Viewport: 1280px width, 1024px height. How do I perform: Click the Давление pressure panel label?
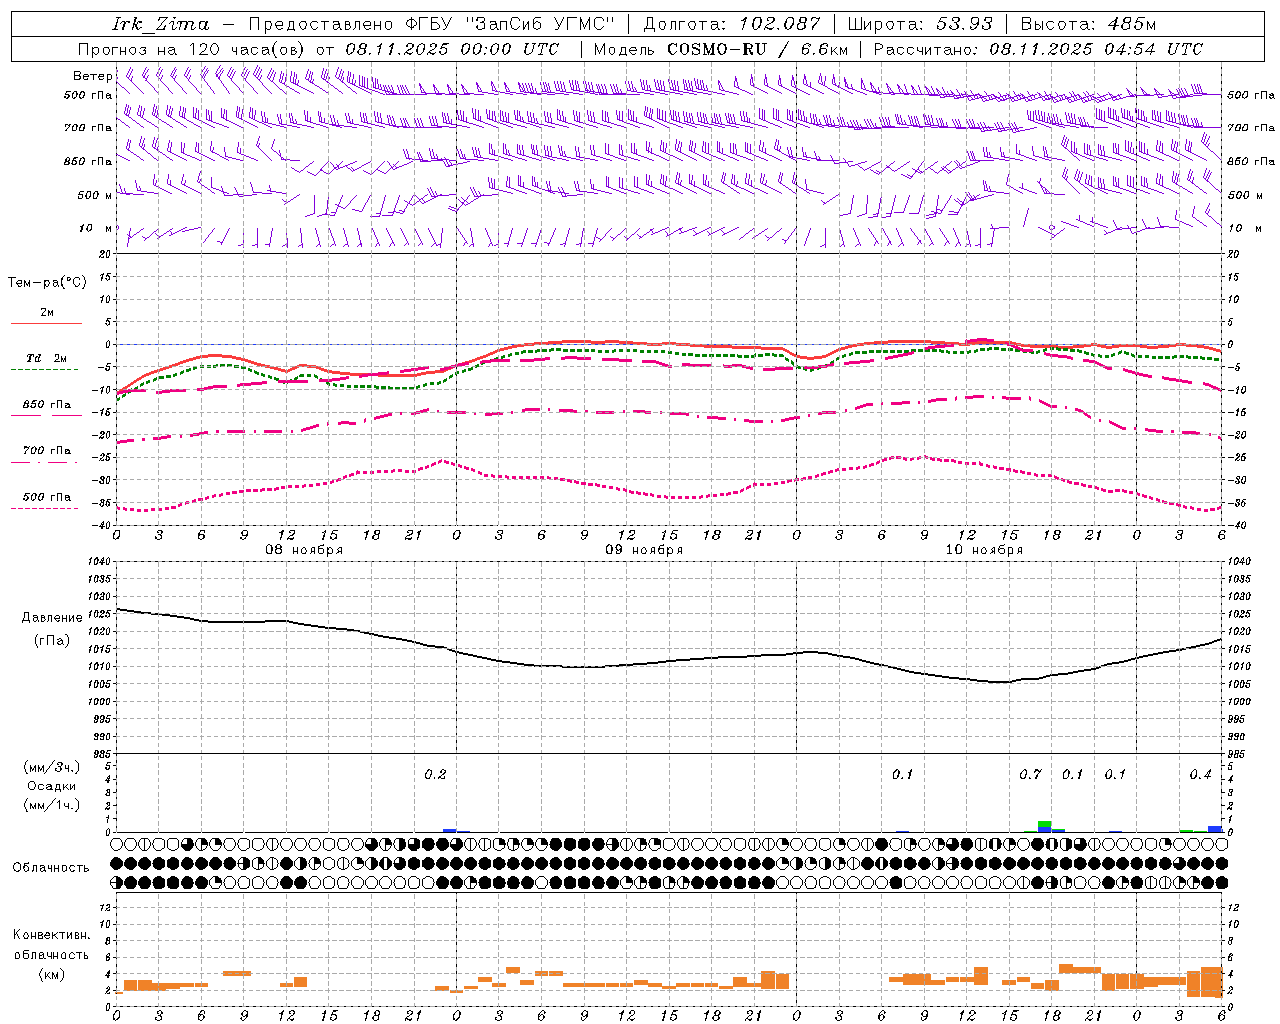click(x=52, y=618)
